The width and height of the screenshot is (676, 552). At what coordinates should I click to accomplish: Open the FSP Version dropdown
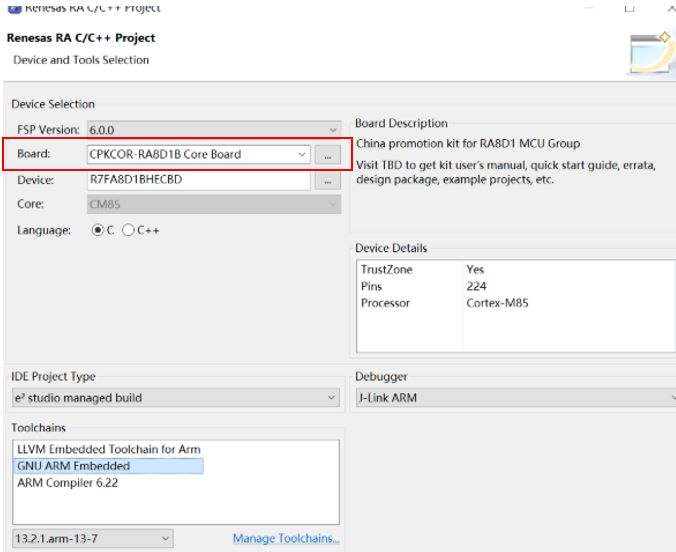(x=214, y=130)
